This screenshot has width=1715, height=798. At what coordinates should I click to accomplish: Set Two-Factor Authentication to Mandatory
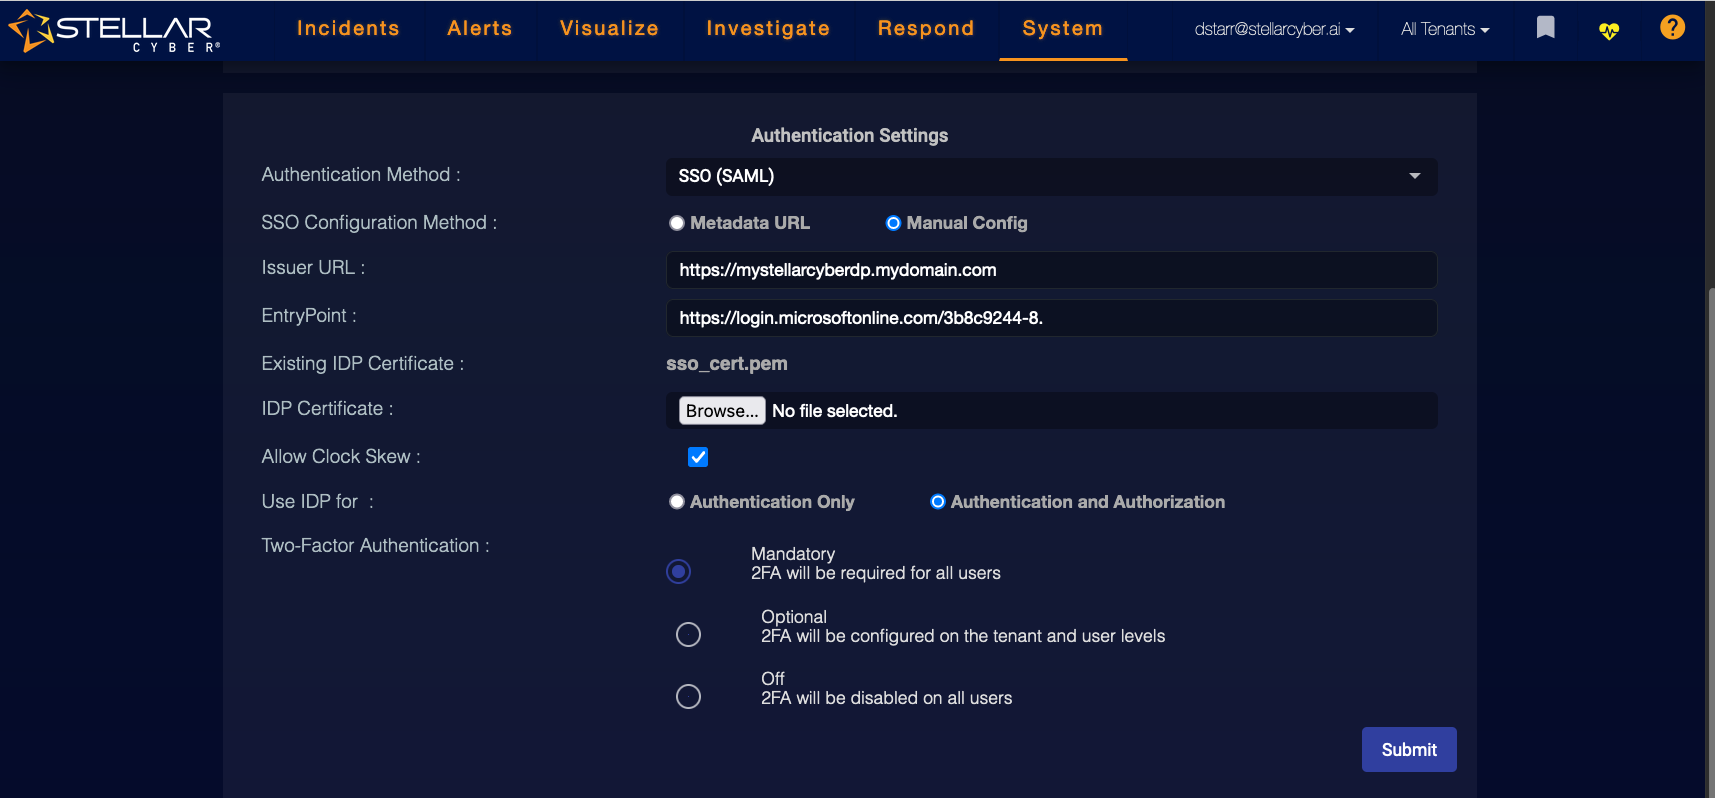tap(679, 571)
